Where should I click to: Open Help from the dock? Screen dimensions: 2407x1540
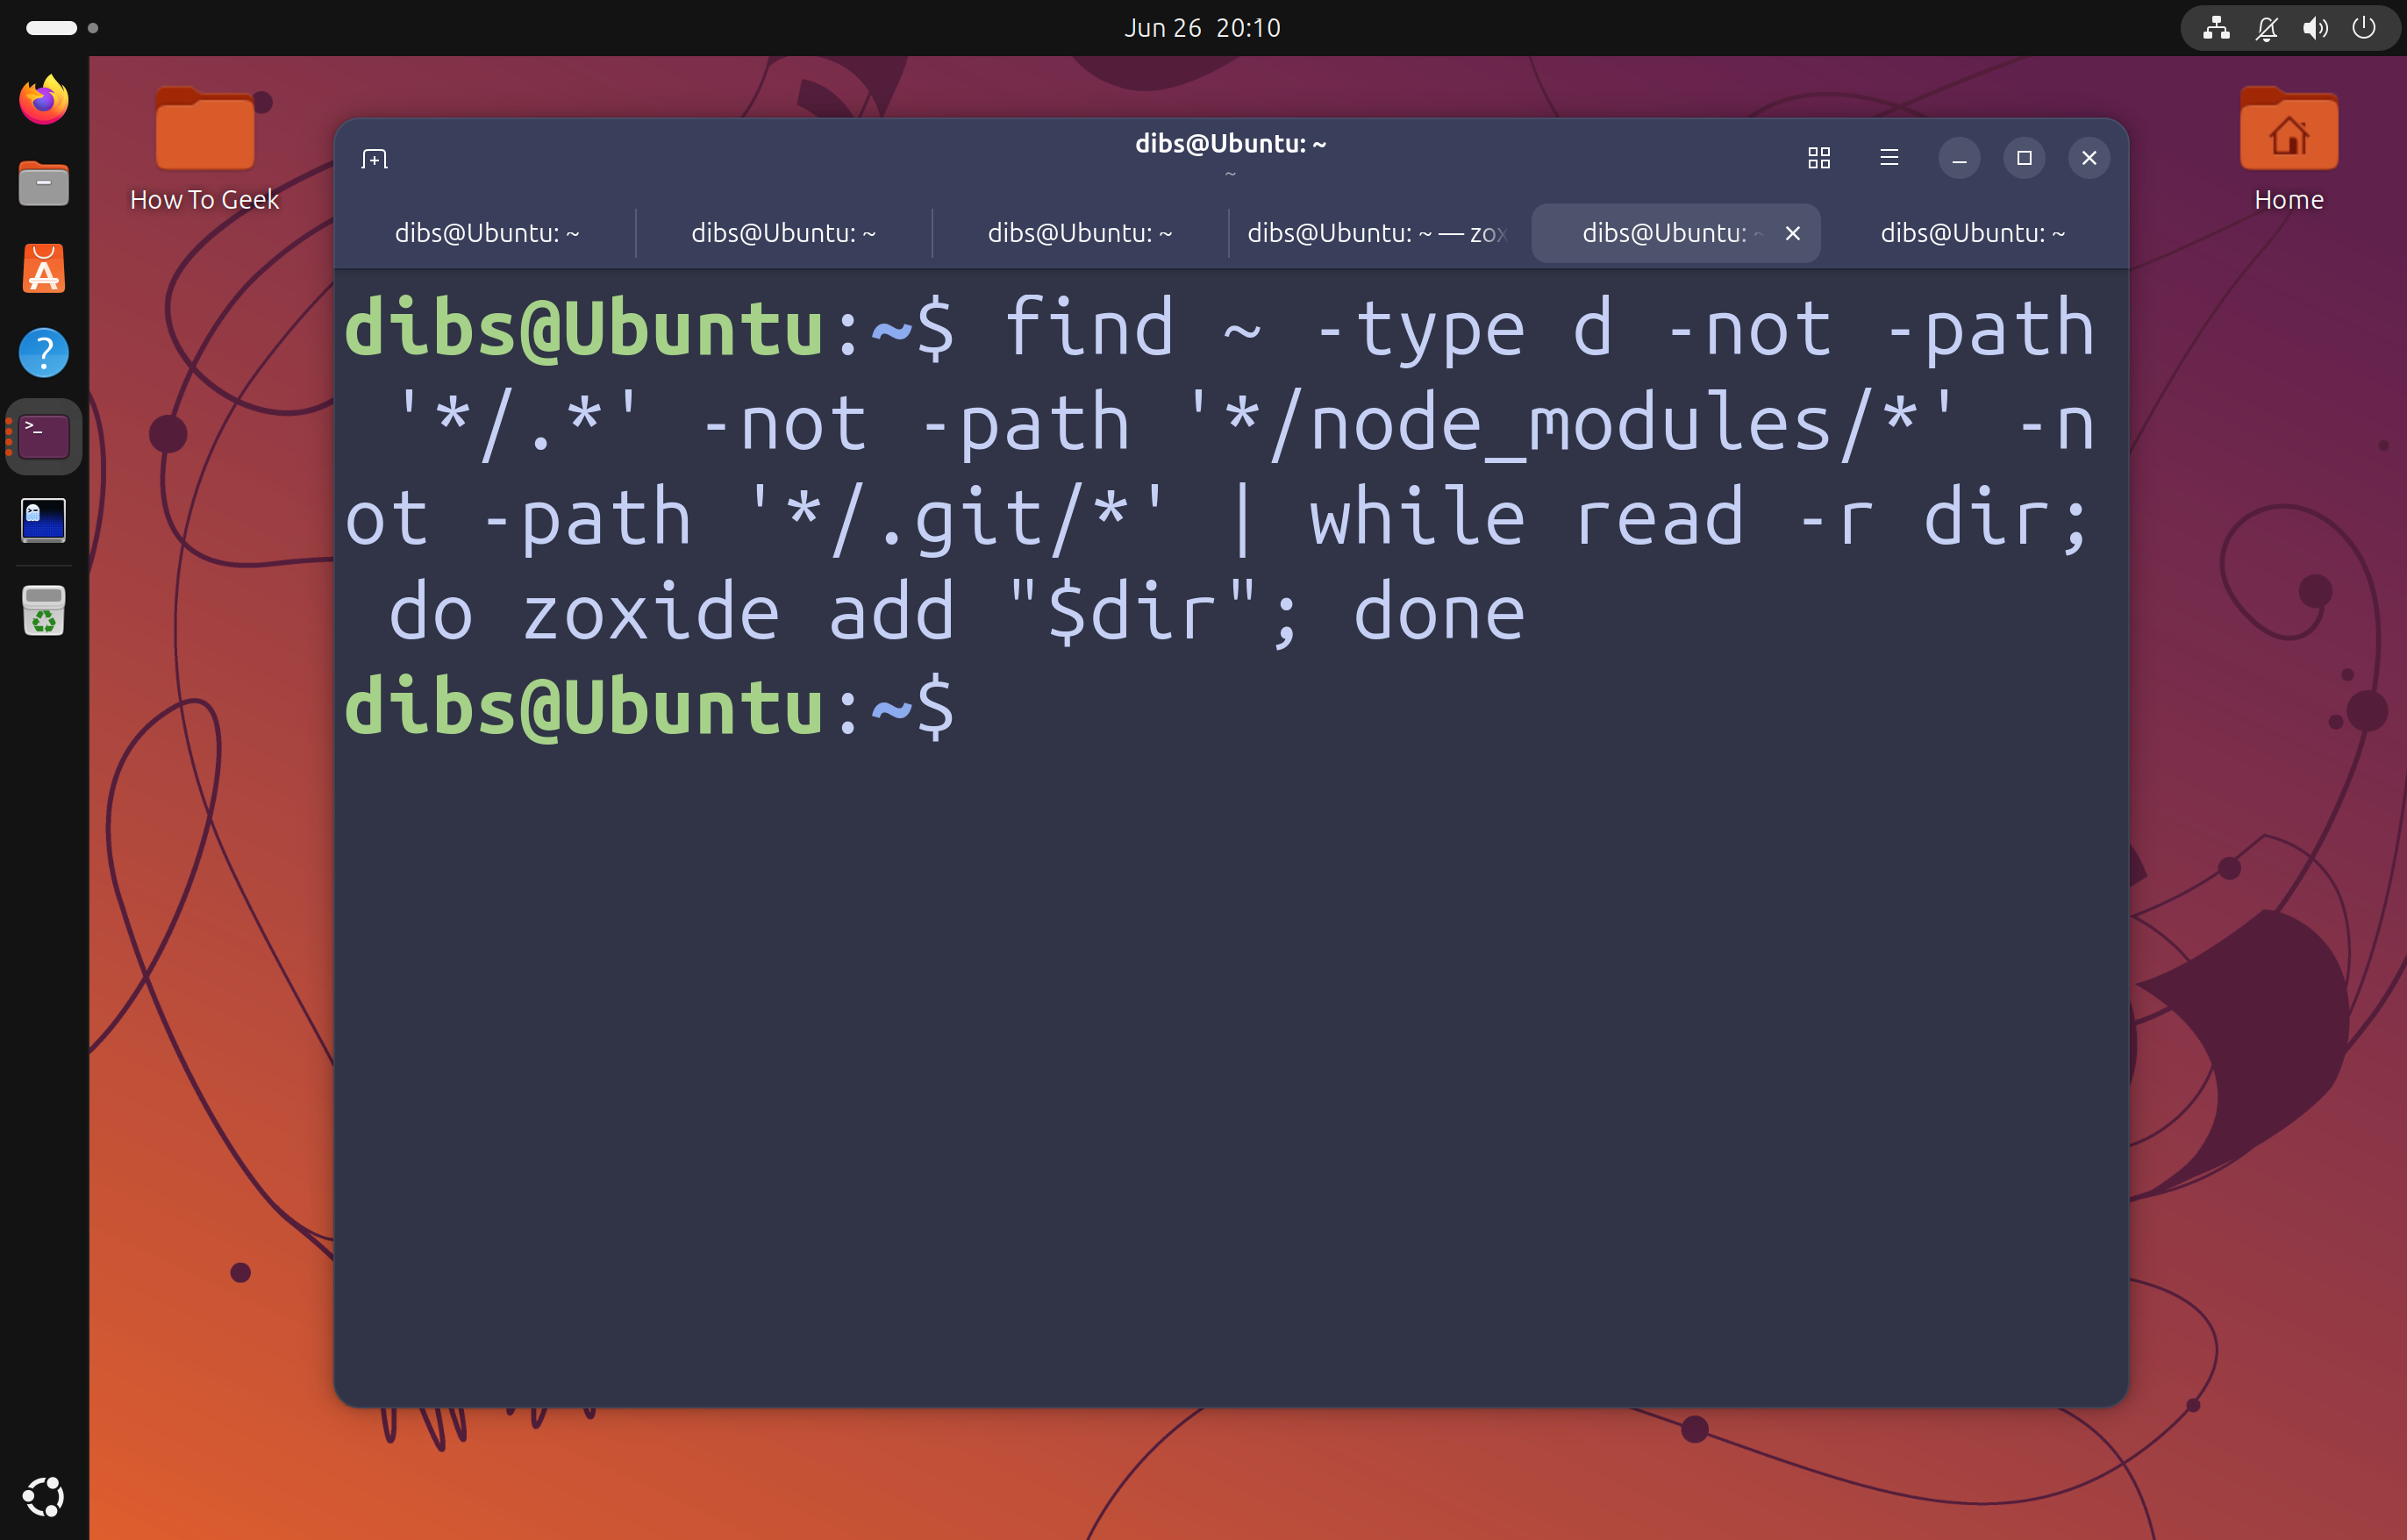pos(44,353)
